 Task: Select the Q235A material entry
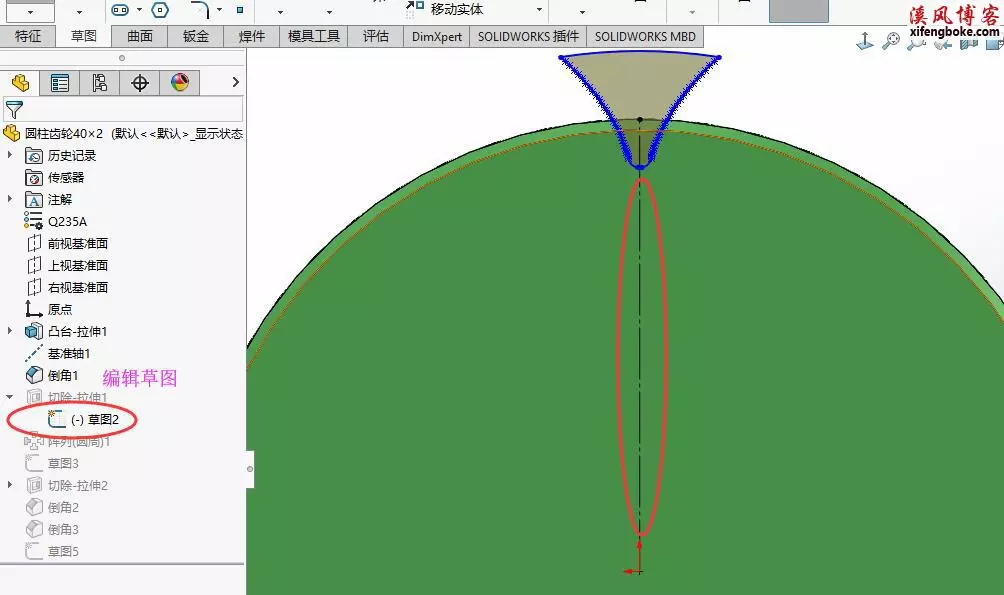(67, 222)
